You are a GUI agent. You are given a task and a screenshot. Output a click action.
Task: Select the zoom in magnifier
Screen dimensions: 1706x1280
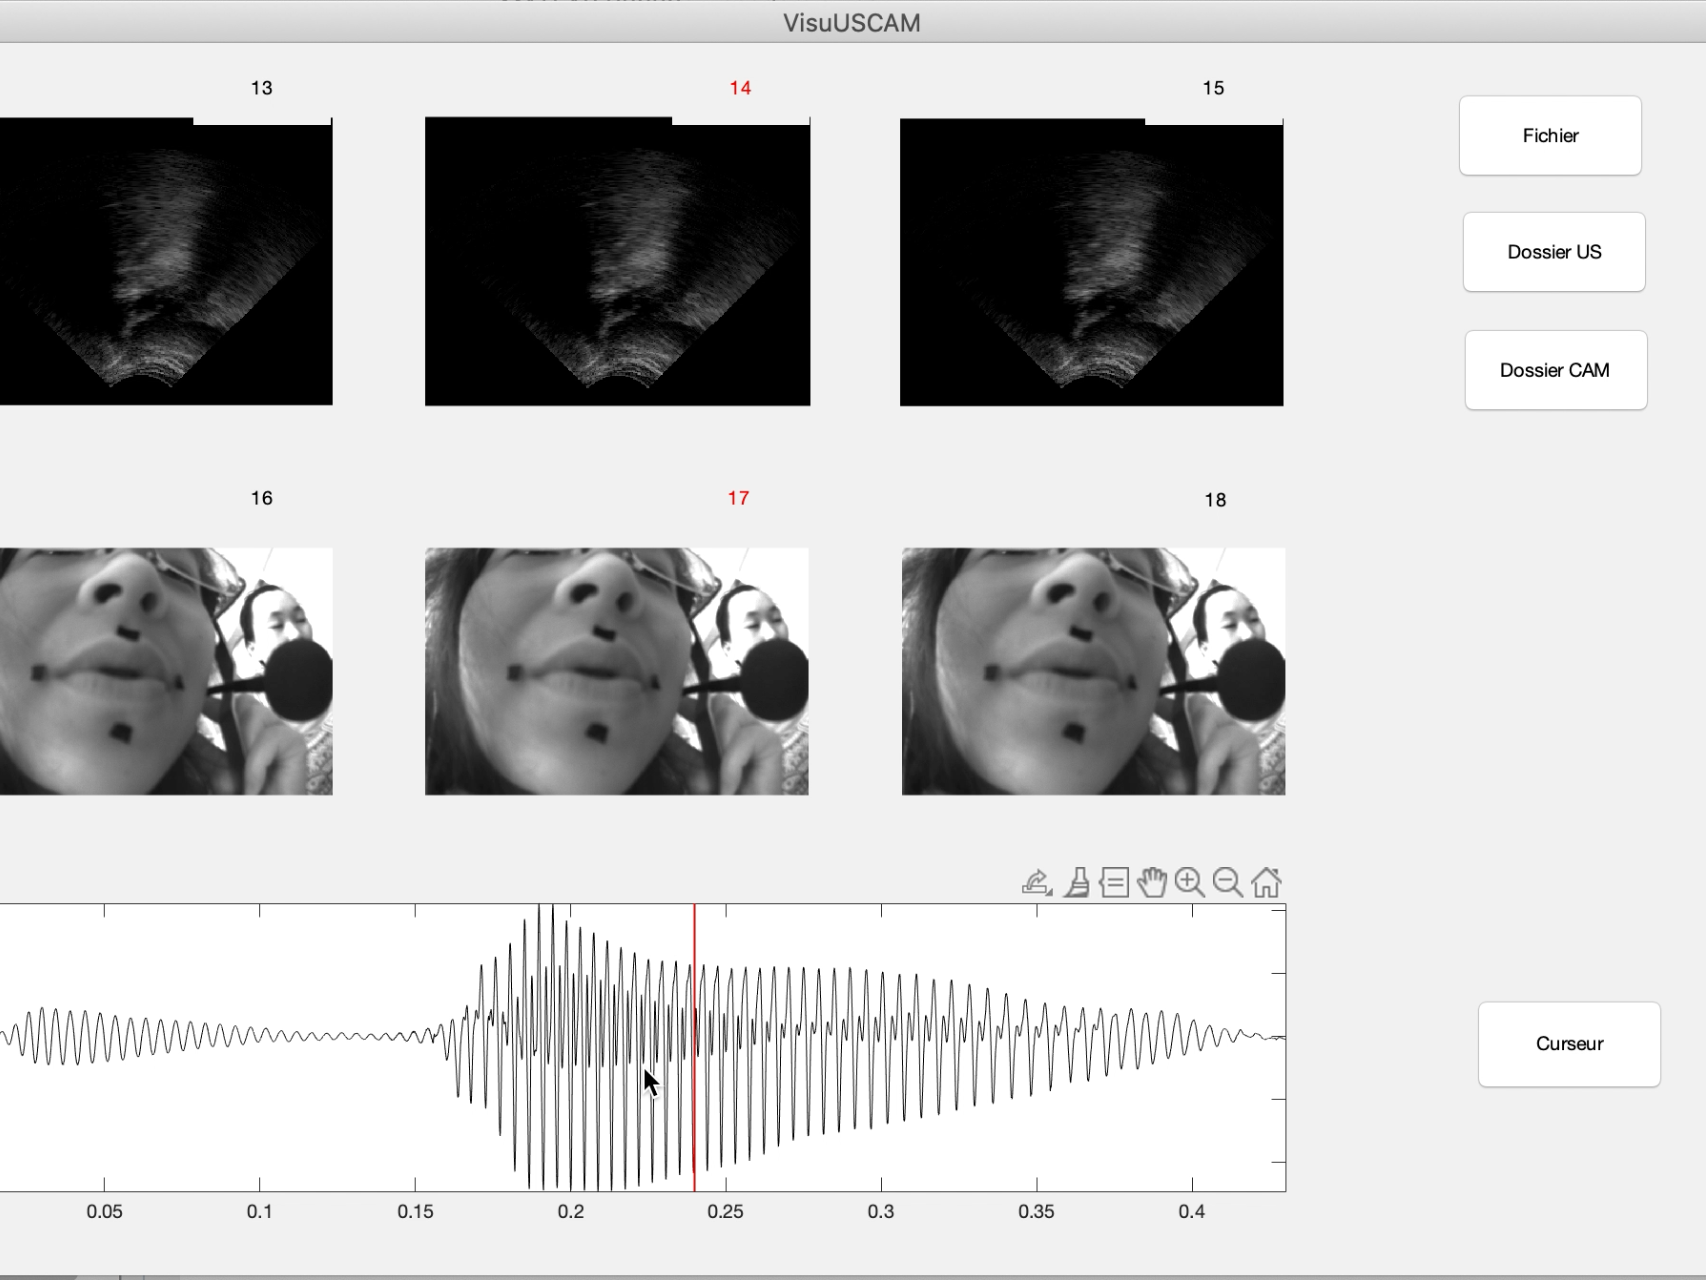[x=1190, y=882]
